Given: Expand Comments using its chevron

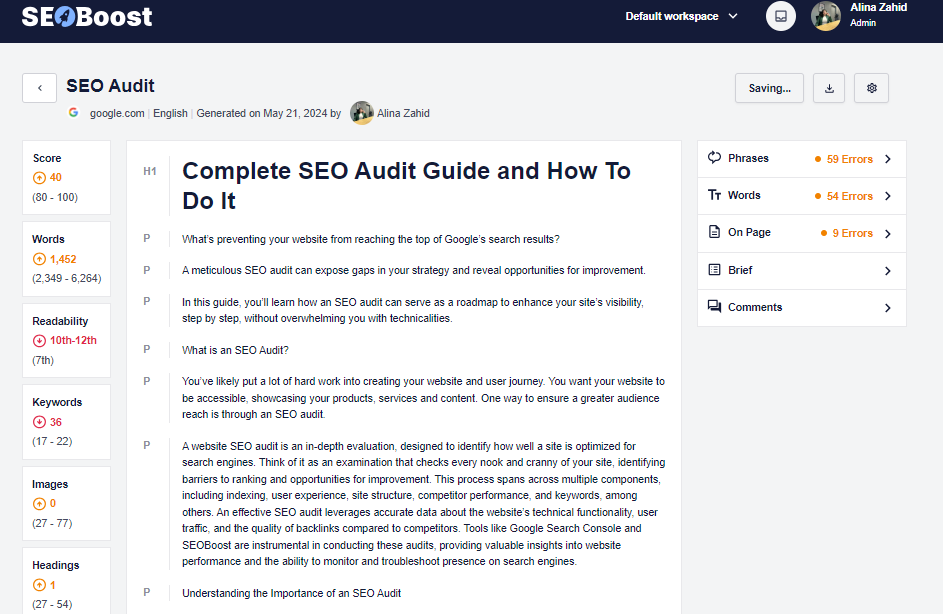Looking at the screenshot, I should coord(888,308).
